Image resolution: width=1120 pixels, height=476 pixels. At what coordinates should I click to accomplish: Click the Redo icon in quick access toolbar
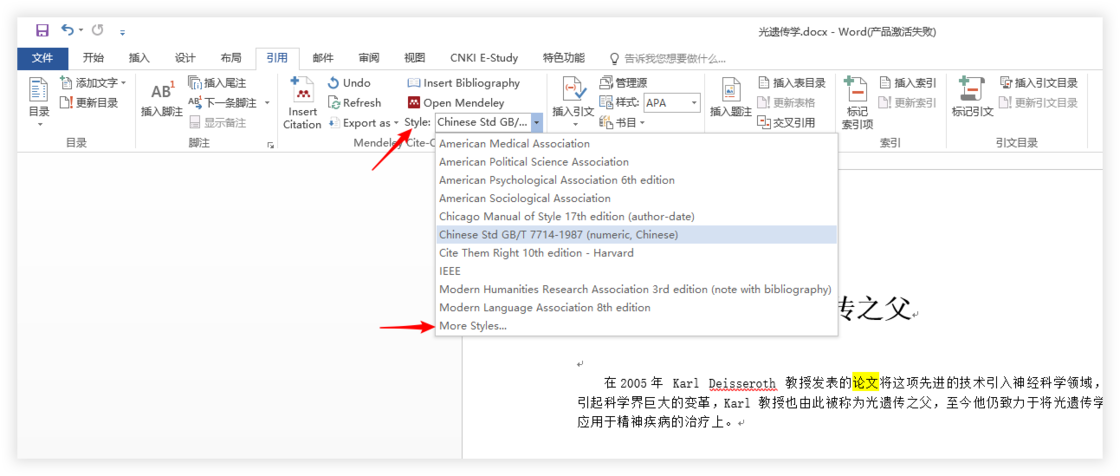pos(98,30)
